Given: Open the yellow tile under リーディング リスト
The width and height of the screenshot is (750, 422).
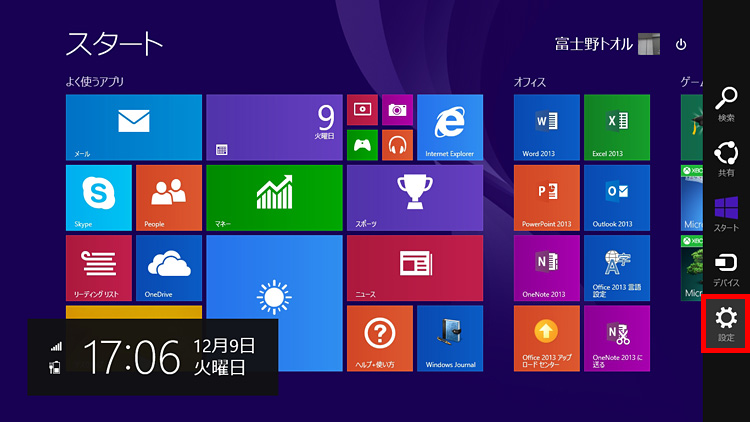Looking at the screenshot, I should tap(134, 312).
